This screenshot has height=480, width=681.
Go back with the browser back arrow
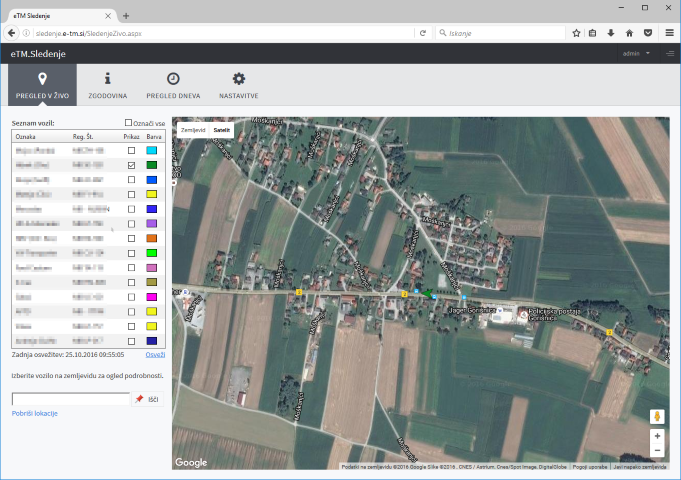(x=12, y=33)
